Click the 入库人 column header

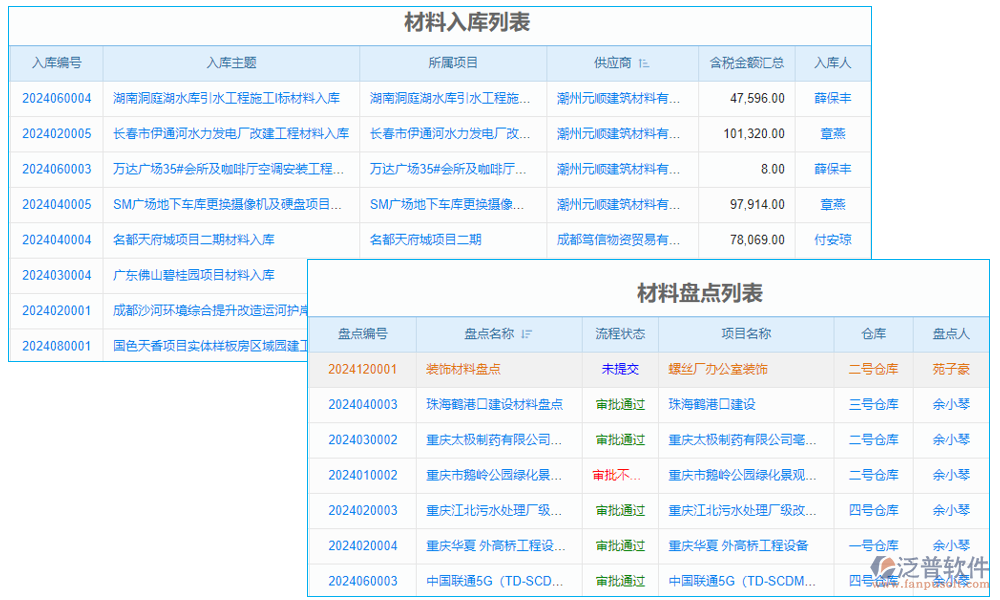833,63
